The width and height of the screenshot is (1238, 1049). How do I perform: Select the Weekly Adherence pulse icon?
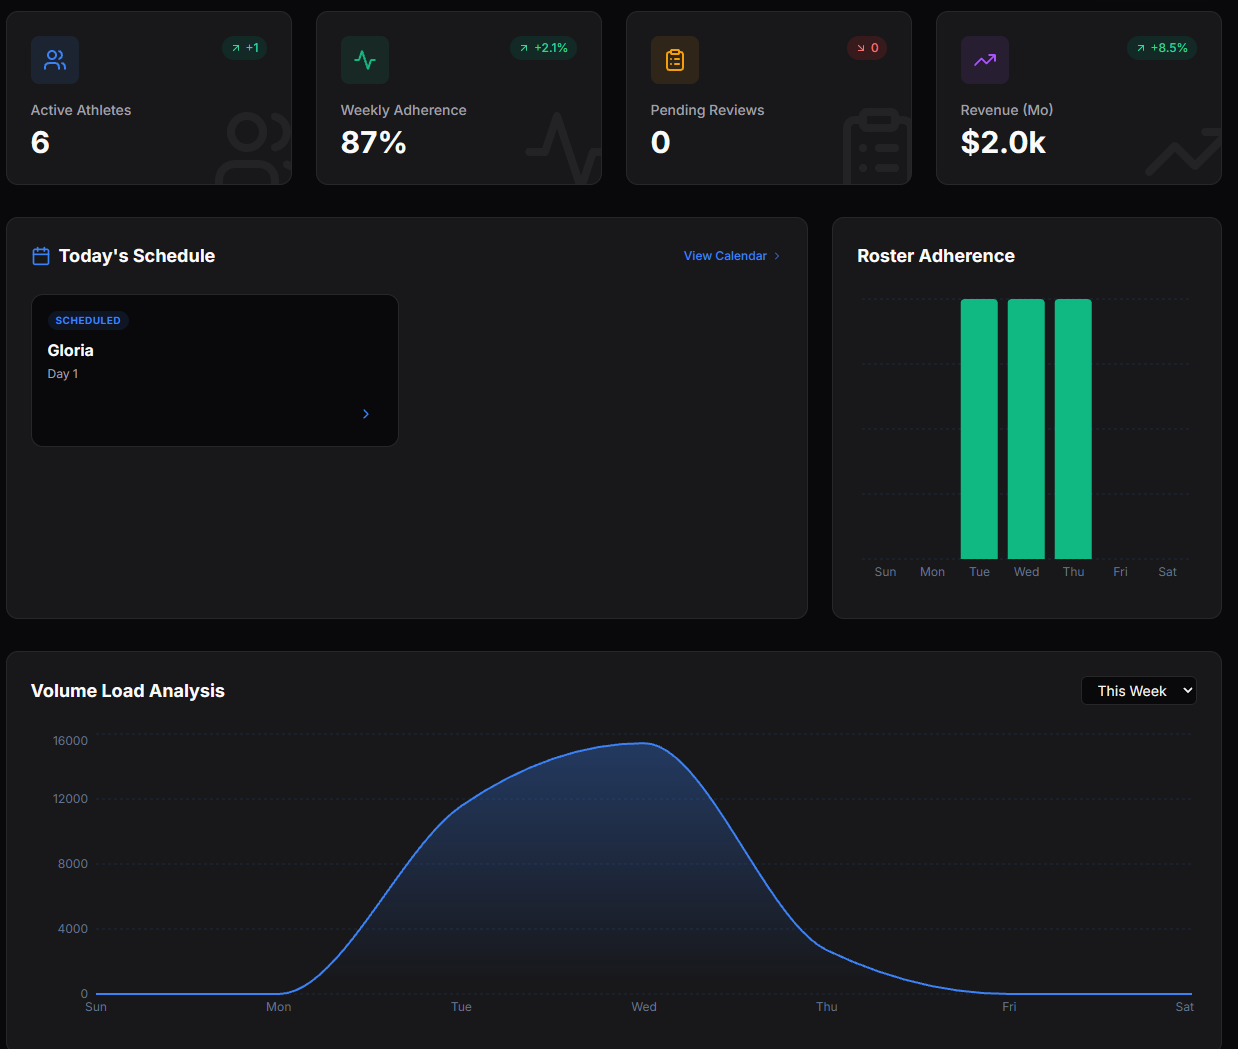[x=365, y=60]
